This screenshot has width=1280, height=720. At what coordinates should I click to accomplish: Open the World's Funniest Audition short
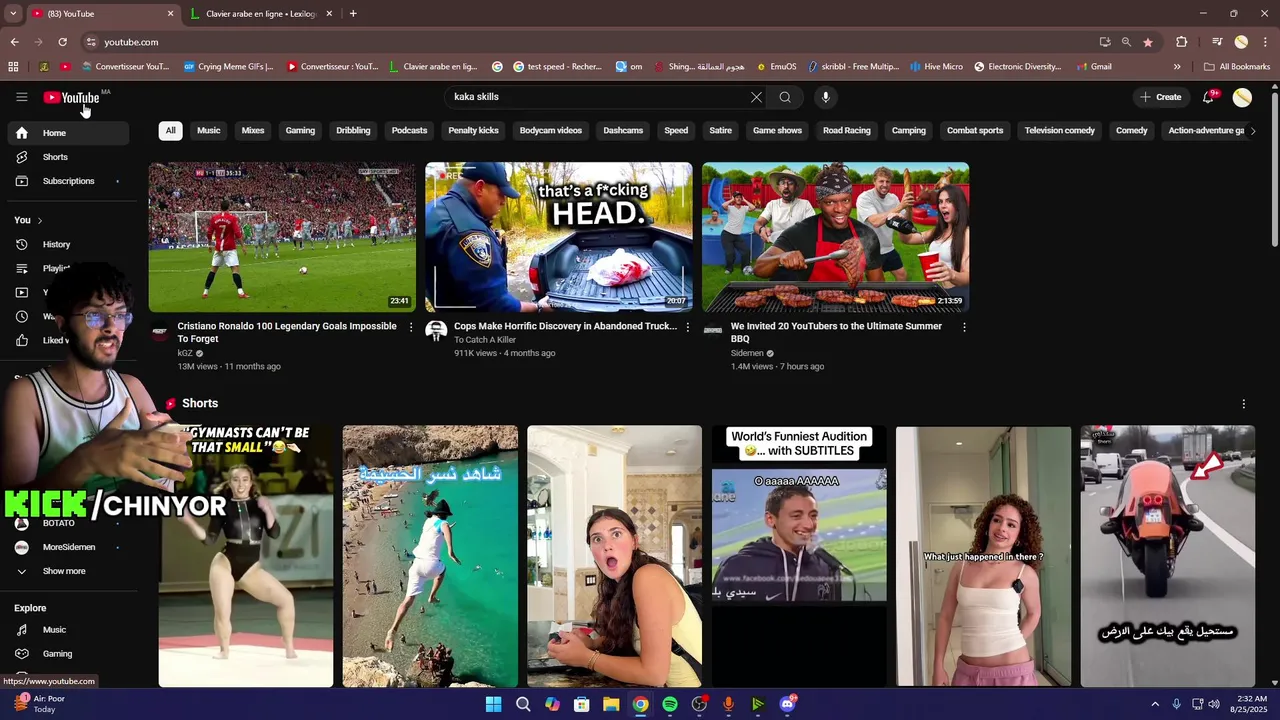click(799, 556)
